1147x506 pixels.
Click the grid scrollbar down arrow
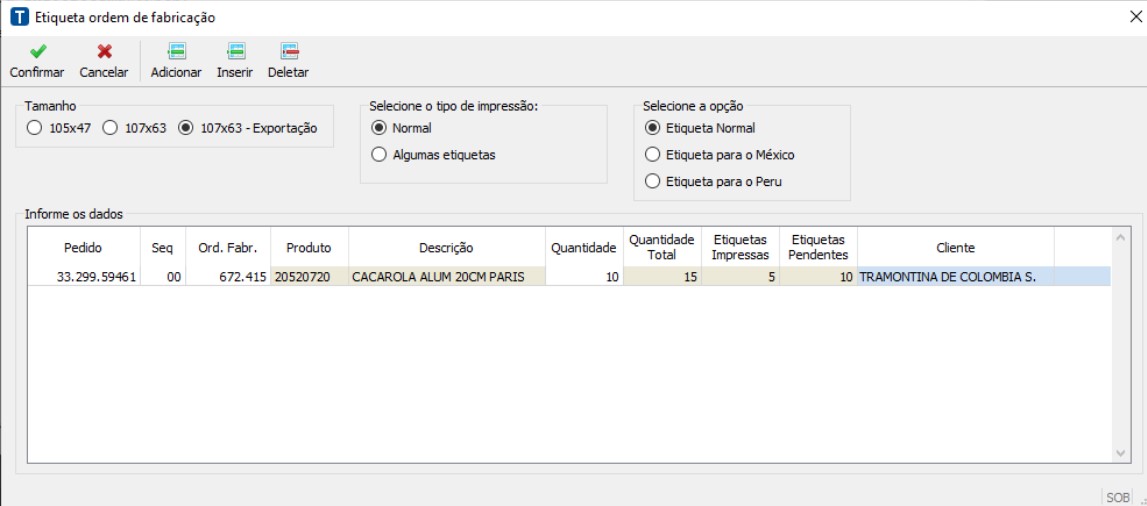1121,453
